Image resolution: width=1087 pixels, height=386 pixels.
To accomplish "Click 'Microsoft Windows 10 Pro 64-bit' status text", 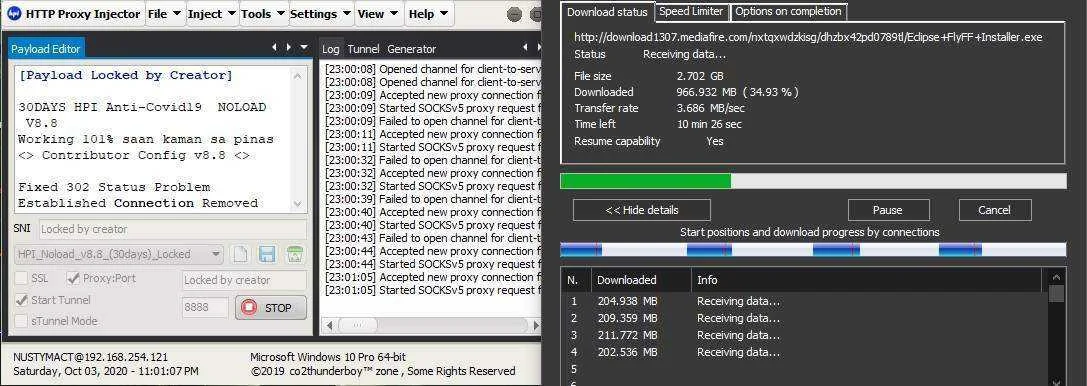I will (328, 358).
